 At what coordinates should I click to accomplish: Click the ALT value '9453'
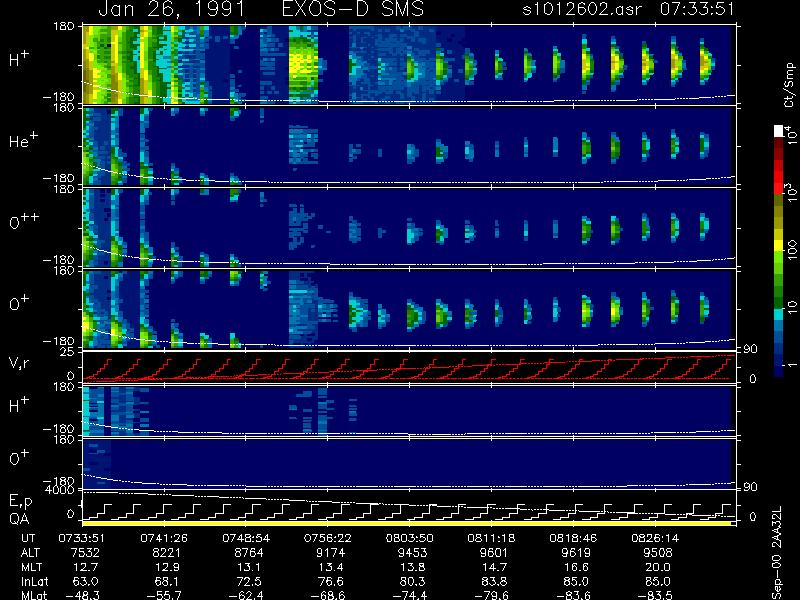[412, 553]
